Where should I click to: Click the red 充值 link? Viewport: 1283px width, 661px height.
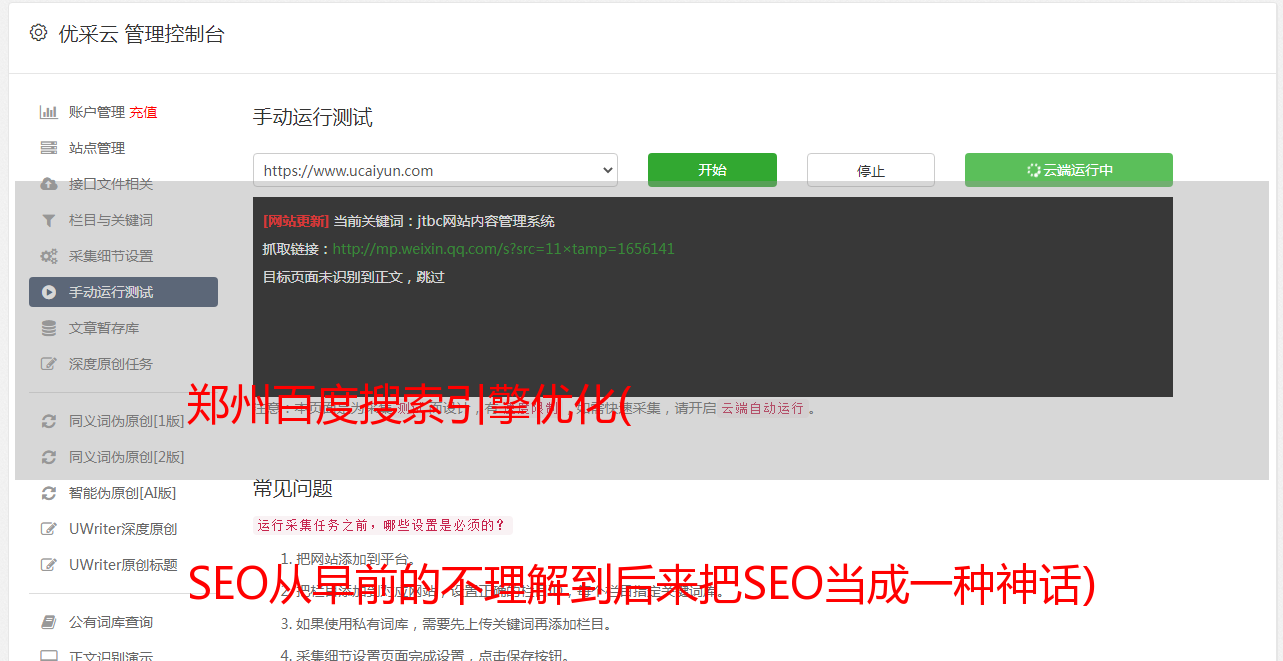pos(143,112)
